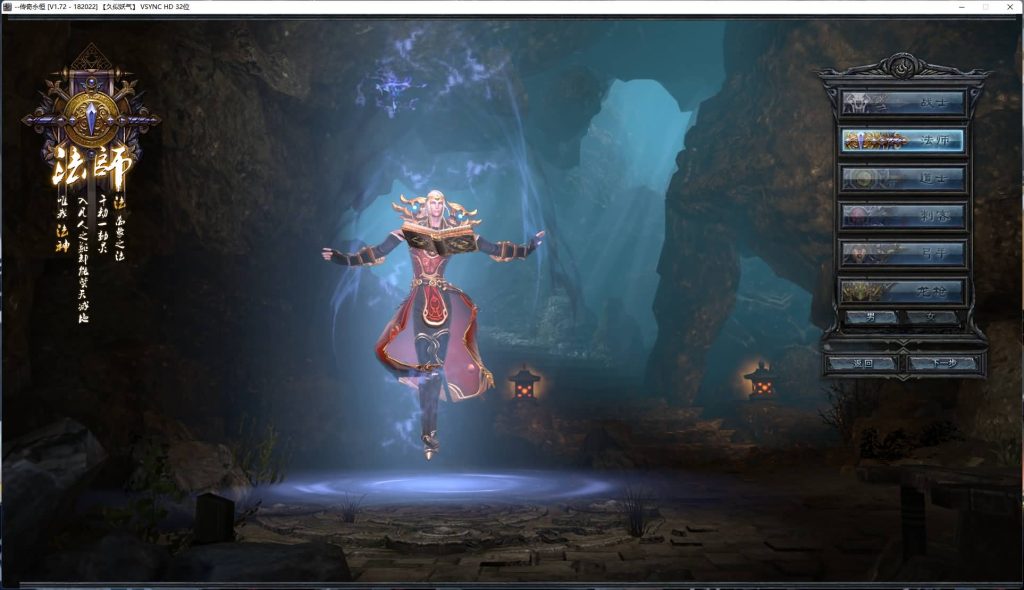1024x590 pixels.
Task: Click 下一步 to proceed to next step
Action: (x=942, y=364)
